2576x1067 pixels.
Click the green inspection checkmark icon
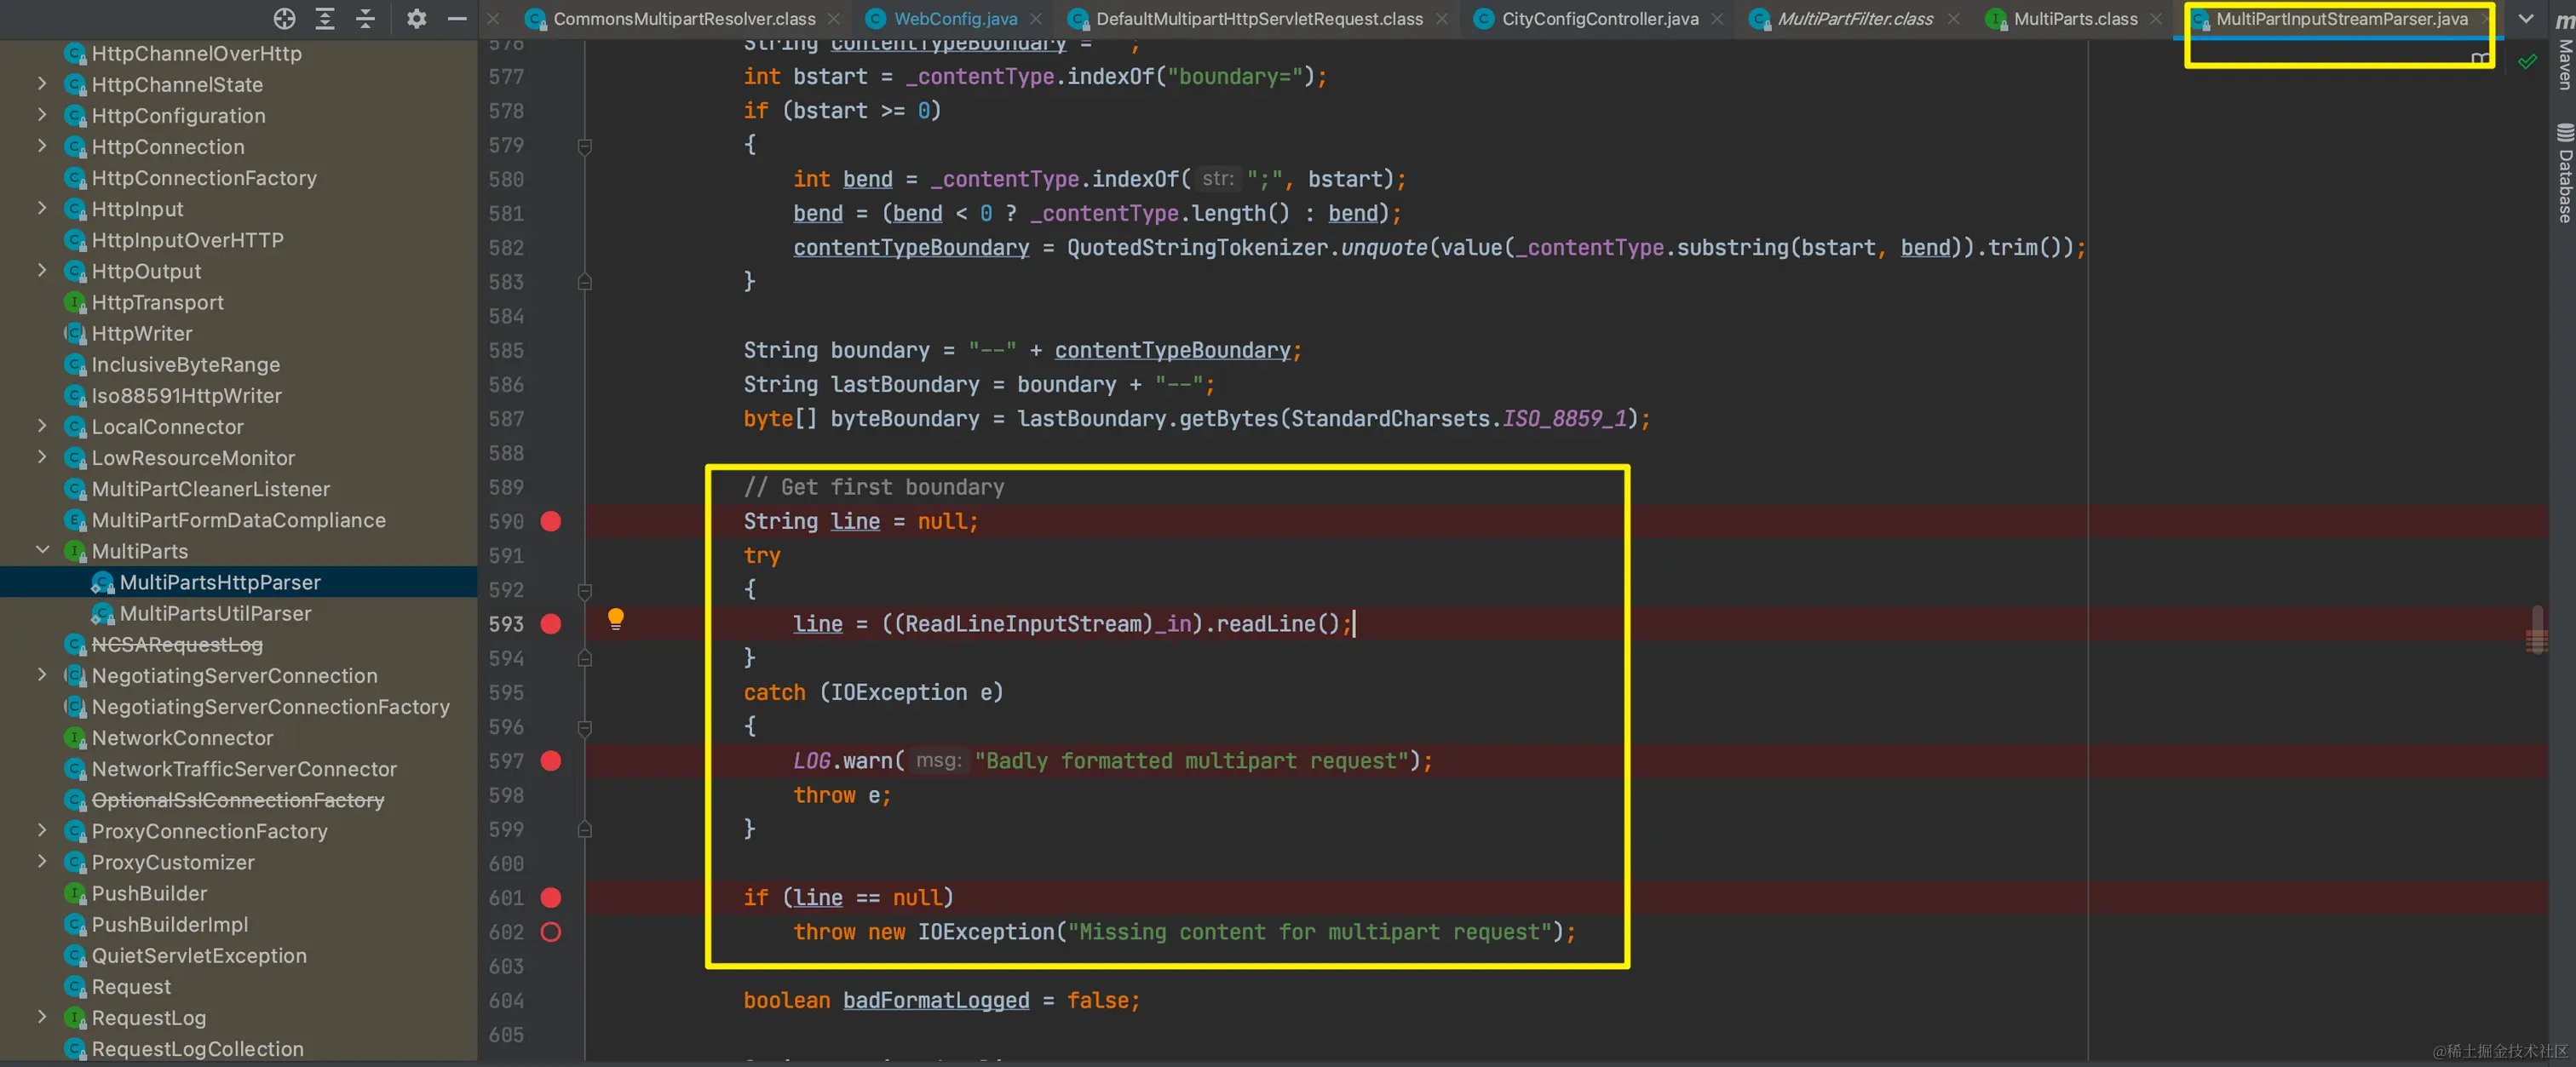point(2527,62)
